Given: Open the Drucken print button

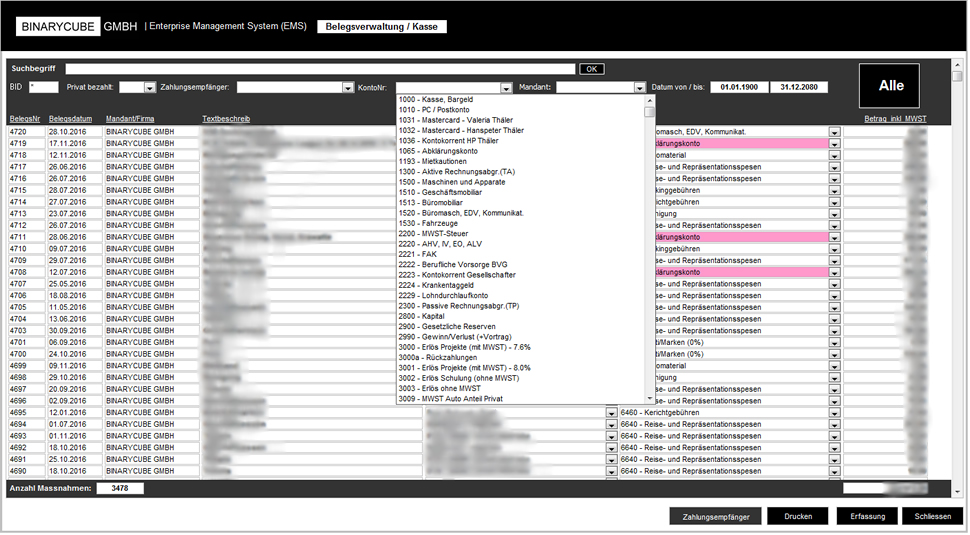Looking at the screenshot, I should pyautogui.click(x=797, y=516).
